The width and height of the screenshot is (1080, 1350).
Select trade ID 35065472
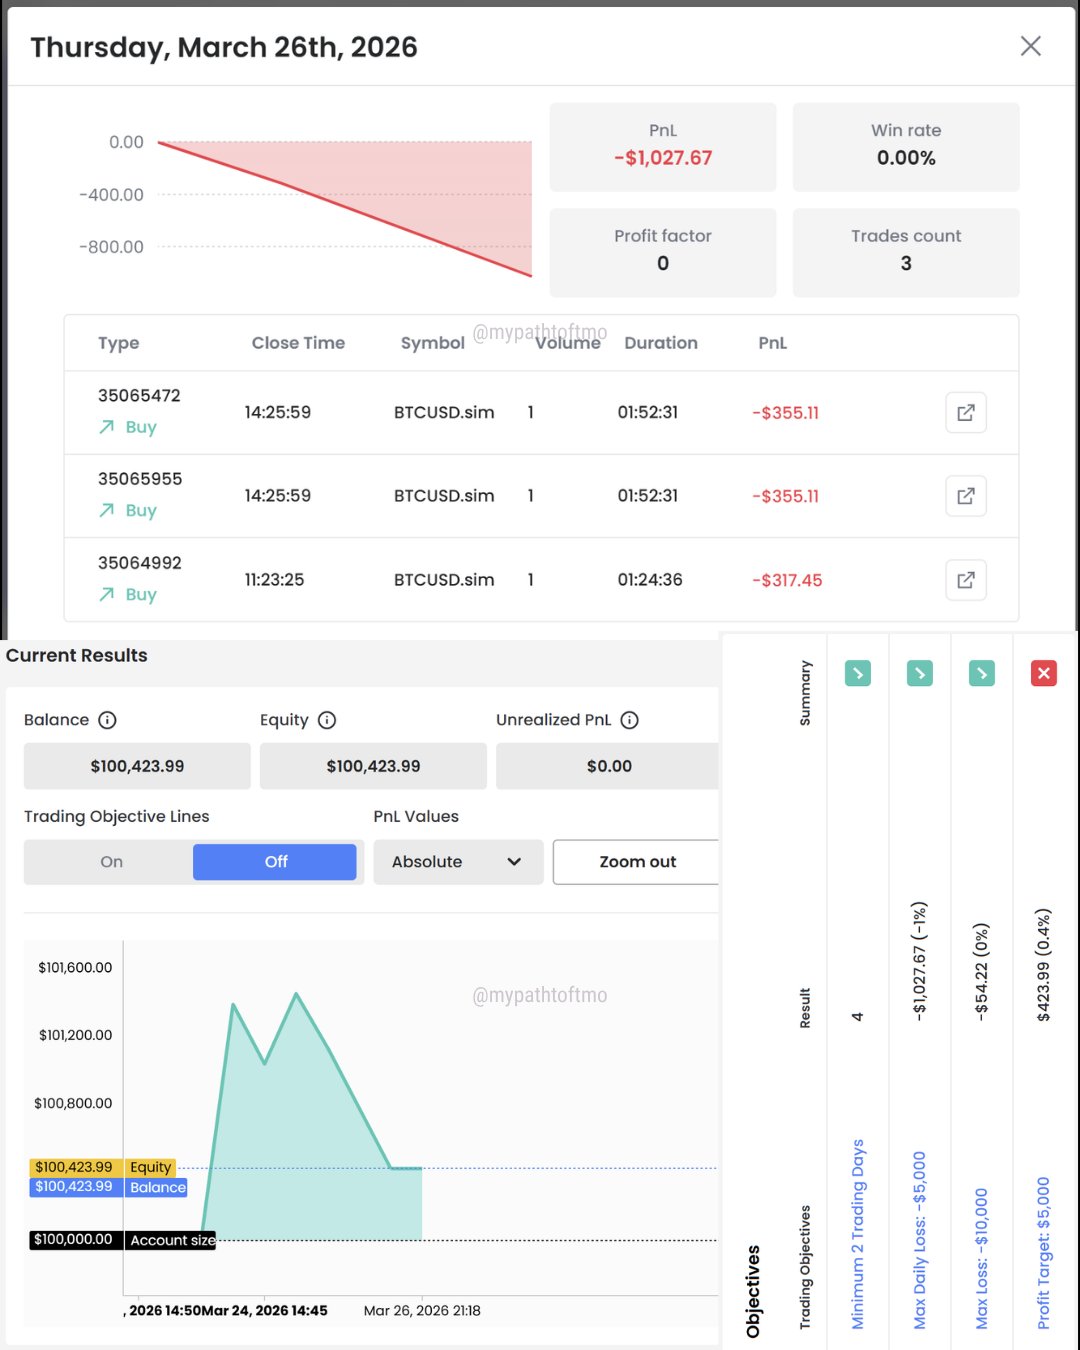click(x=139, y=396)
